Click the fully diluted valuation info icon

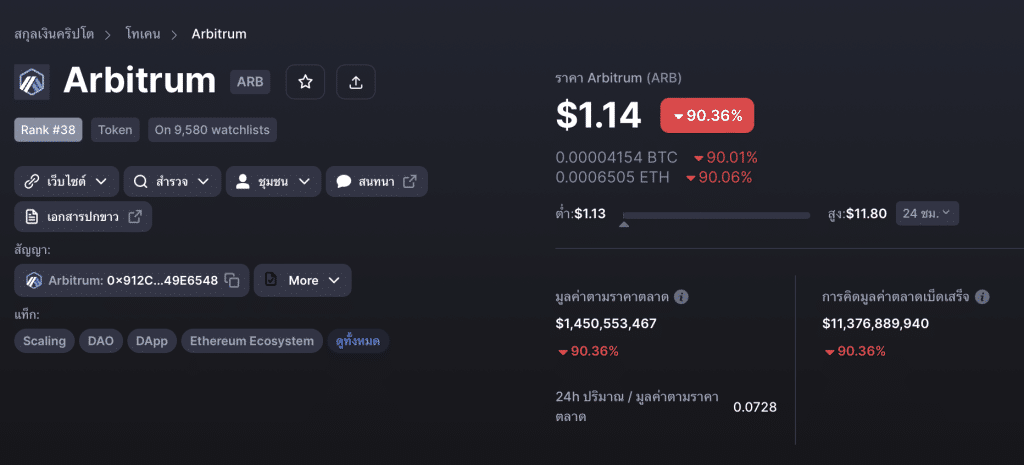coord(982,297)
